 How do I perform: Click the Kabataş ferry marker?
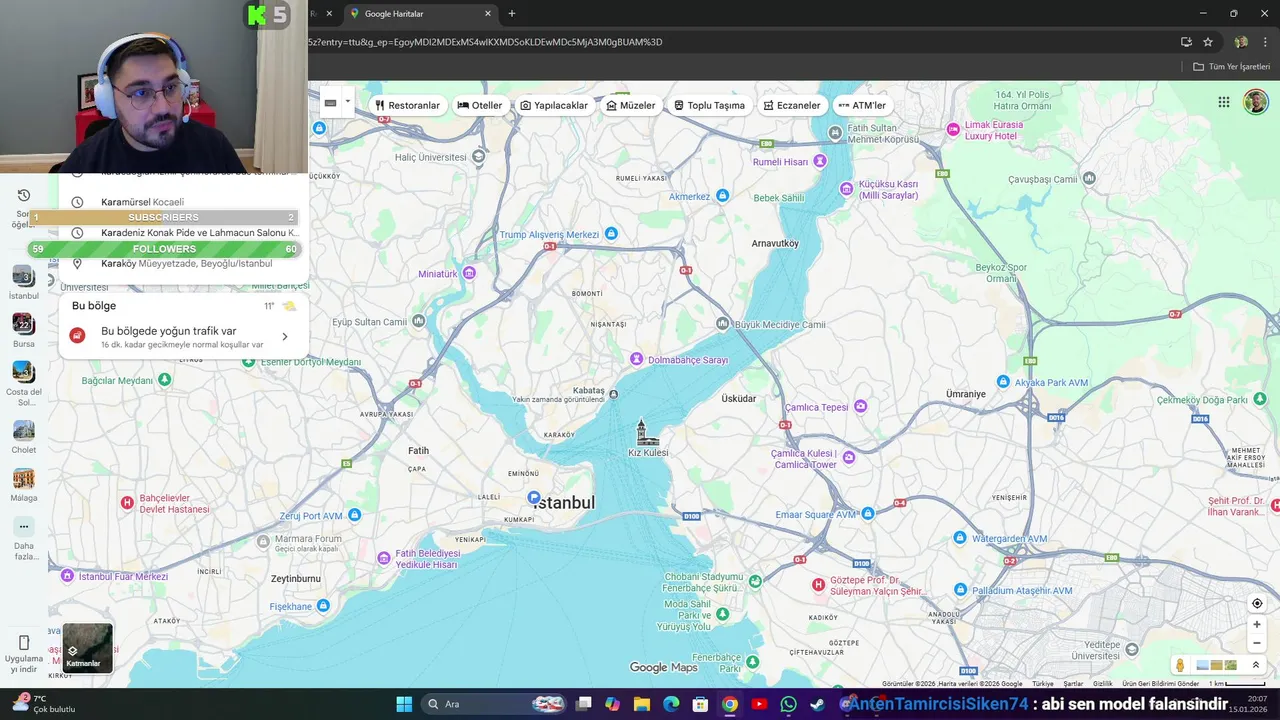(x=613, y=394)
